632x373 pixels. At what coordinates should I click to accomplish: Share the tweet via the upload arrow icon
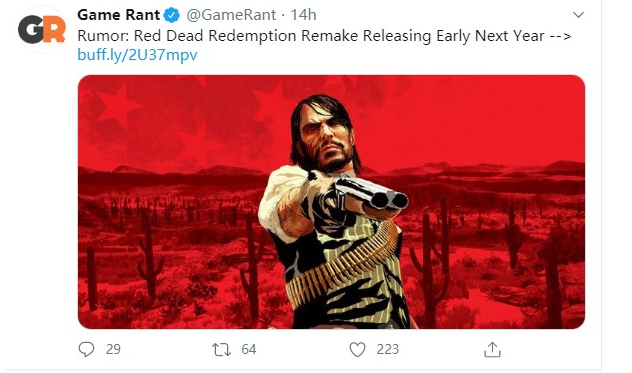pos(492,350)
